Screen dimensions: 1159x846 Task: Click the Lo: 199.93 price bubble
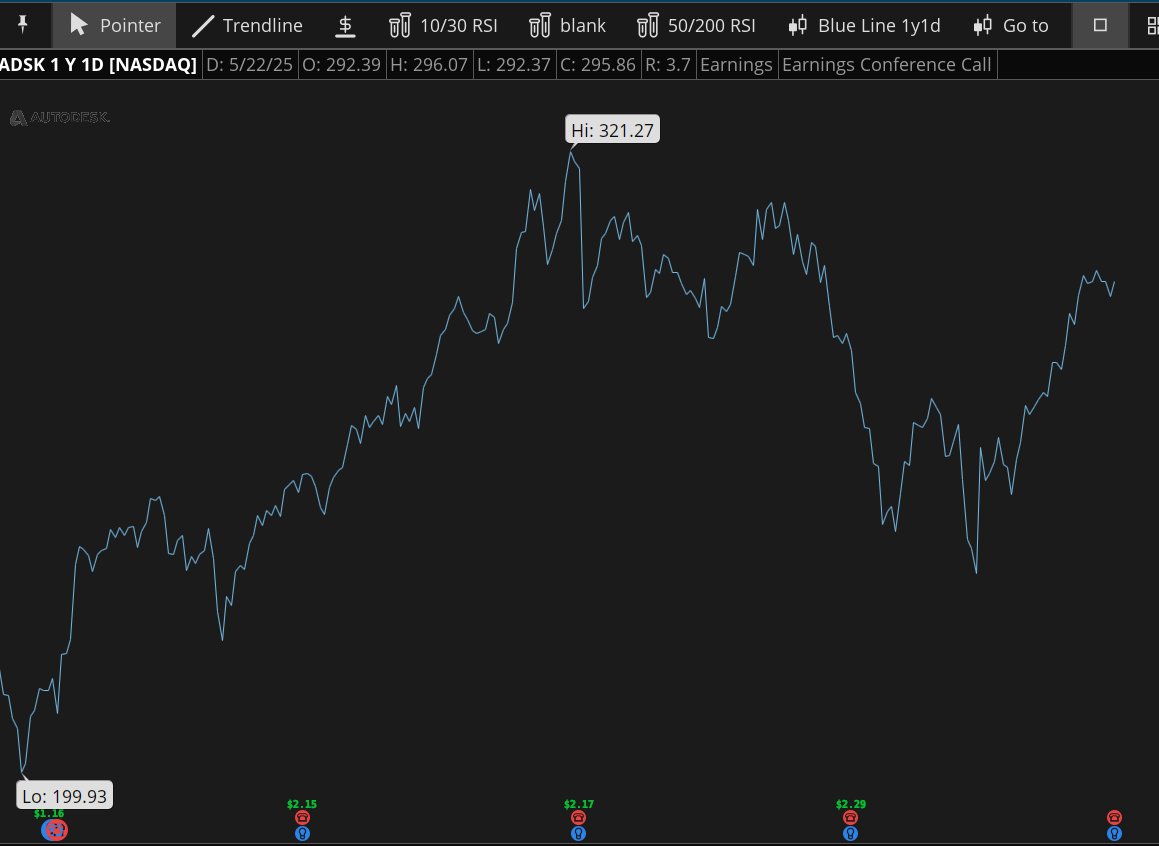pyautogui.click(x=64, y=796)
